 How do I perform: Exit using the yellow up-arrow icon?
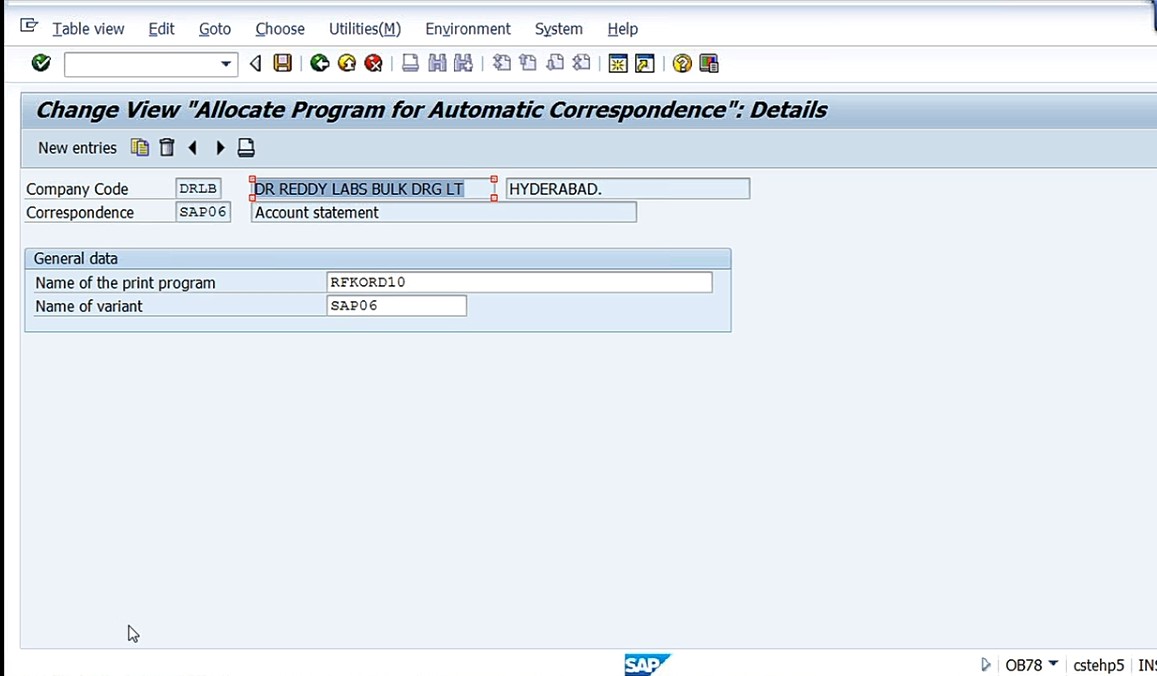tap(347, 63)
